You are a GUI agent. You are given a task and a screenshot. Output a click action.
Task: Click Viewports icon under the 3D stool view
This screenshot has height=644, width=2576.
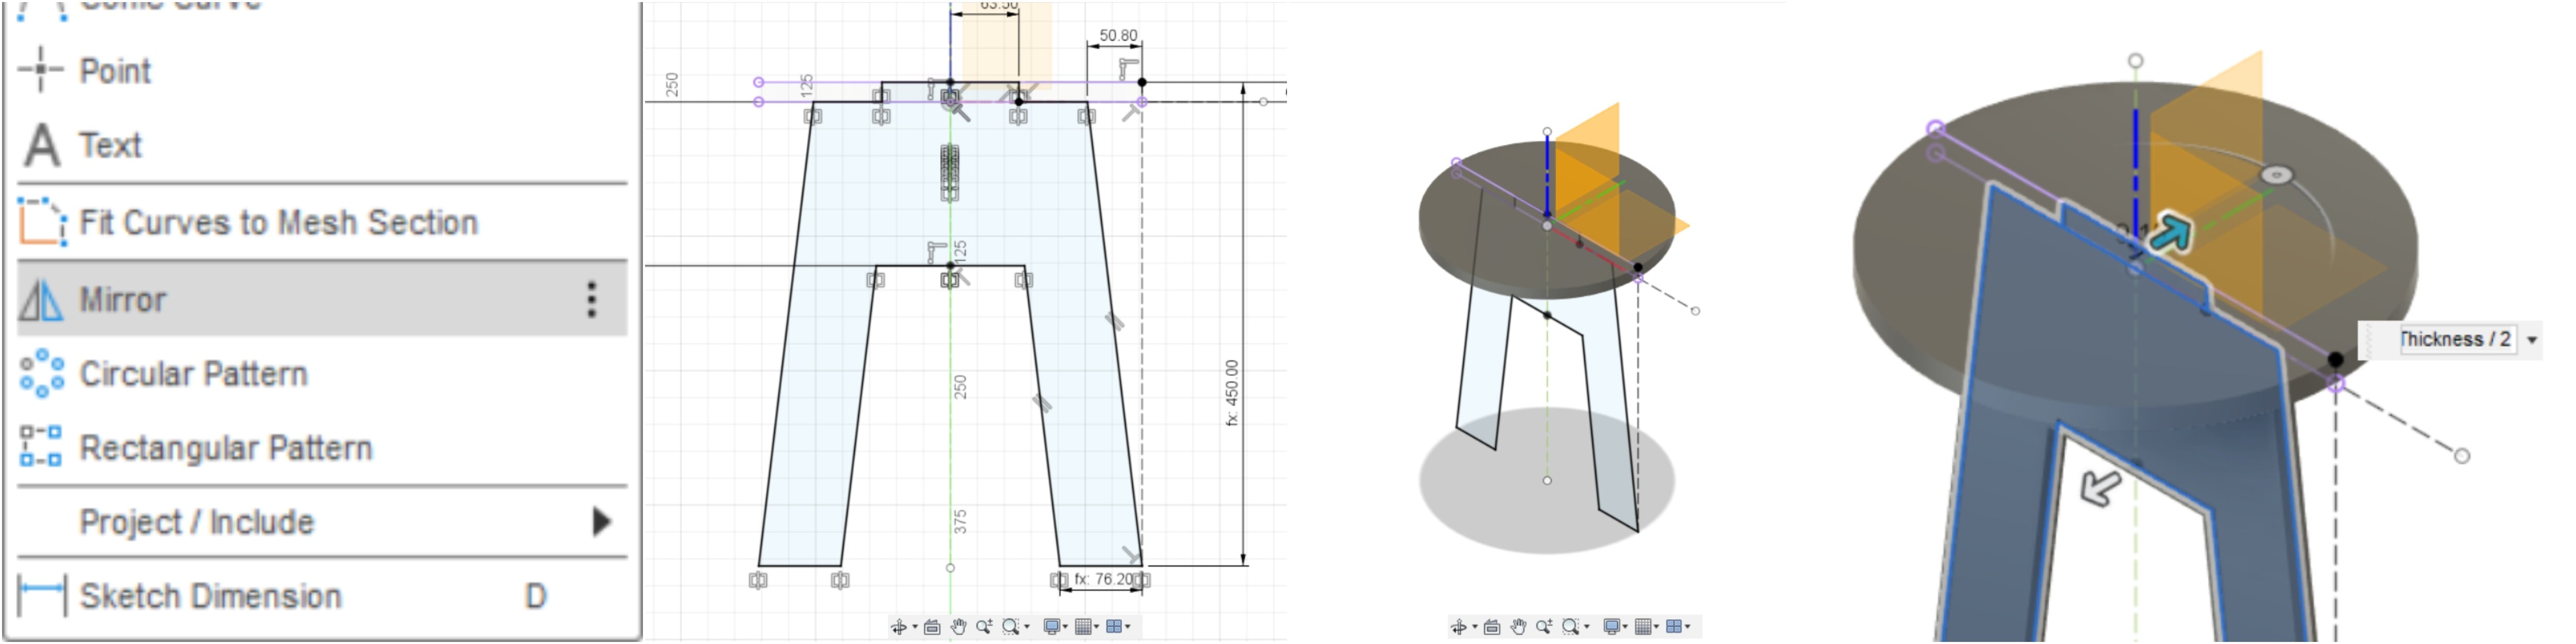1674,627
